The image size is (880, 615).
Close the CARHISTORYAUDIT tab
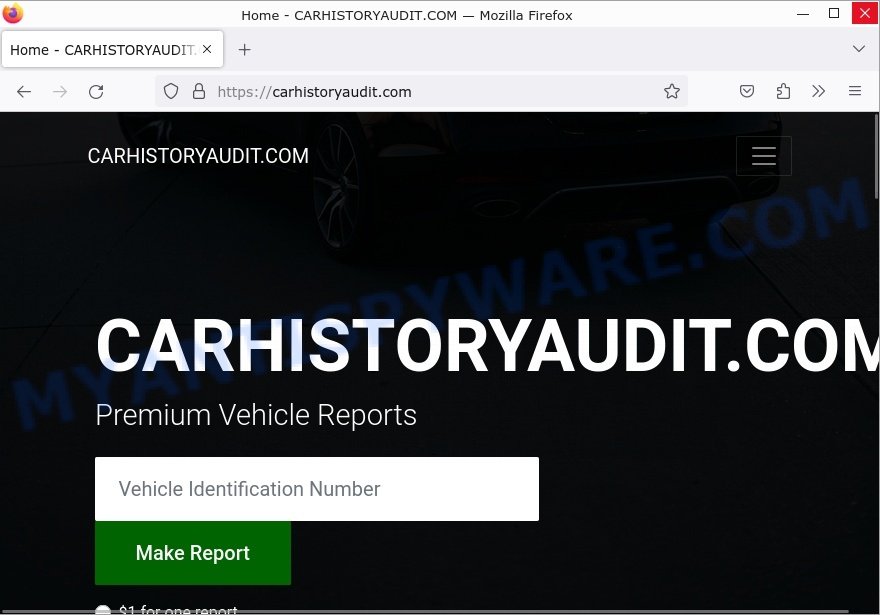pyautogui.click(x=207, y=49)
